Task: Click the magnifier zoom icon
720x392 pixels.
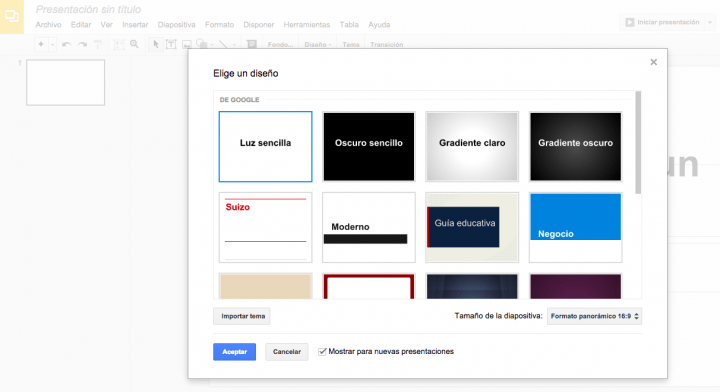Action: [134, 45]
